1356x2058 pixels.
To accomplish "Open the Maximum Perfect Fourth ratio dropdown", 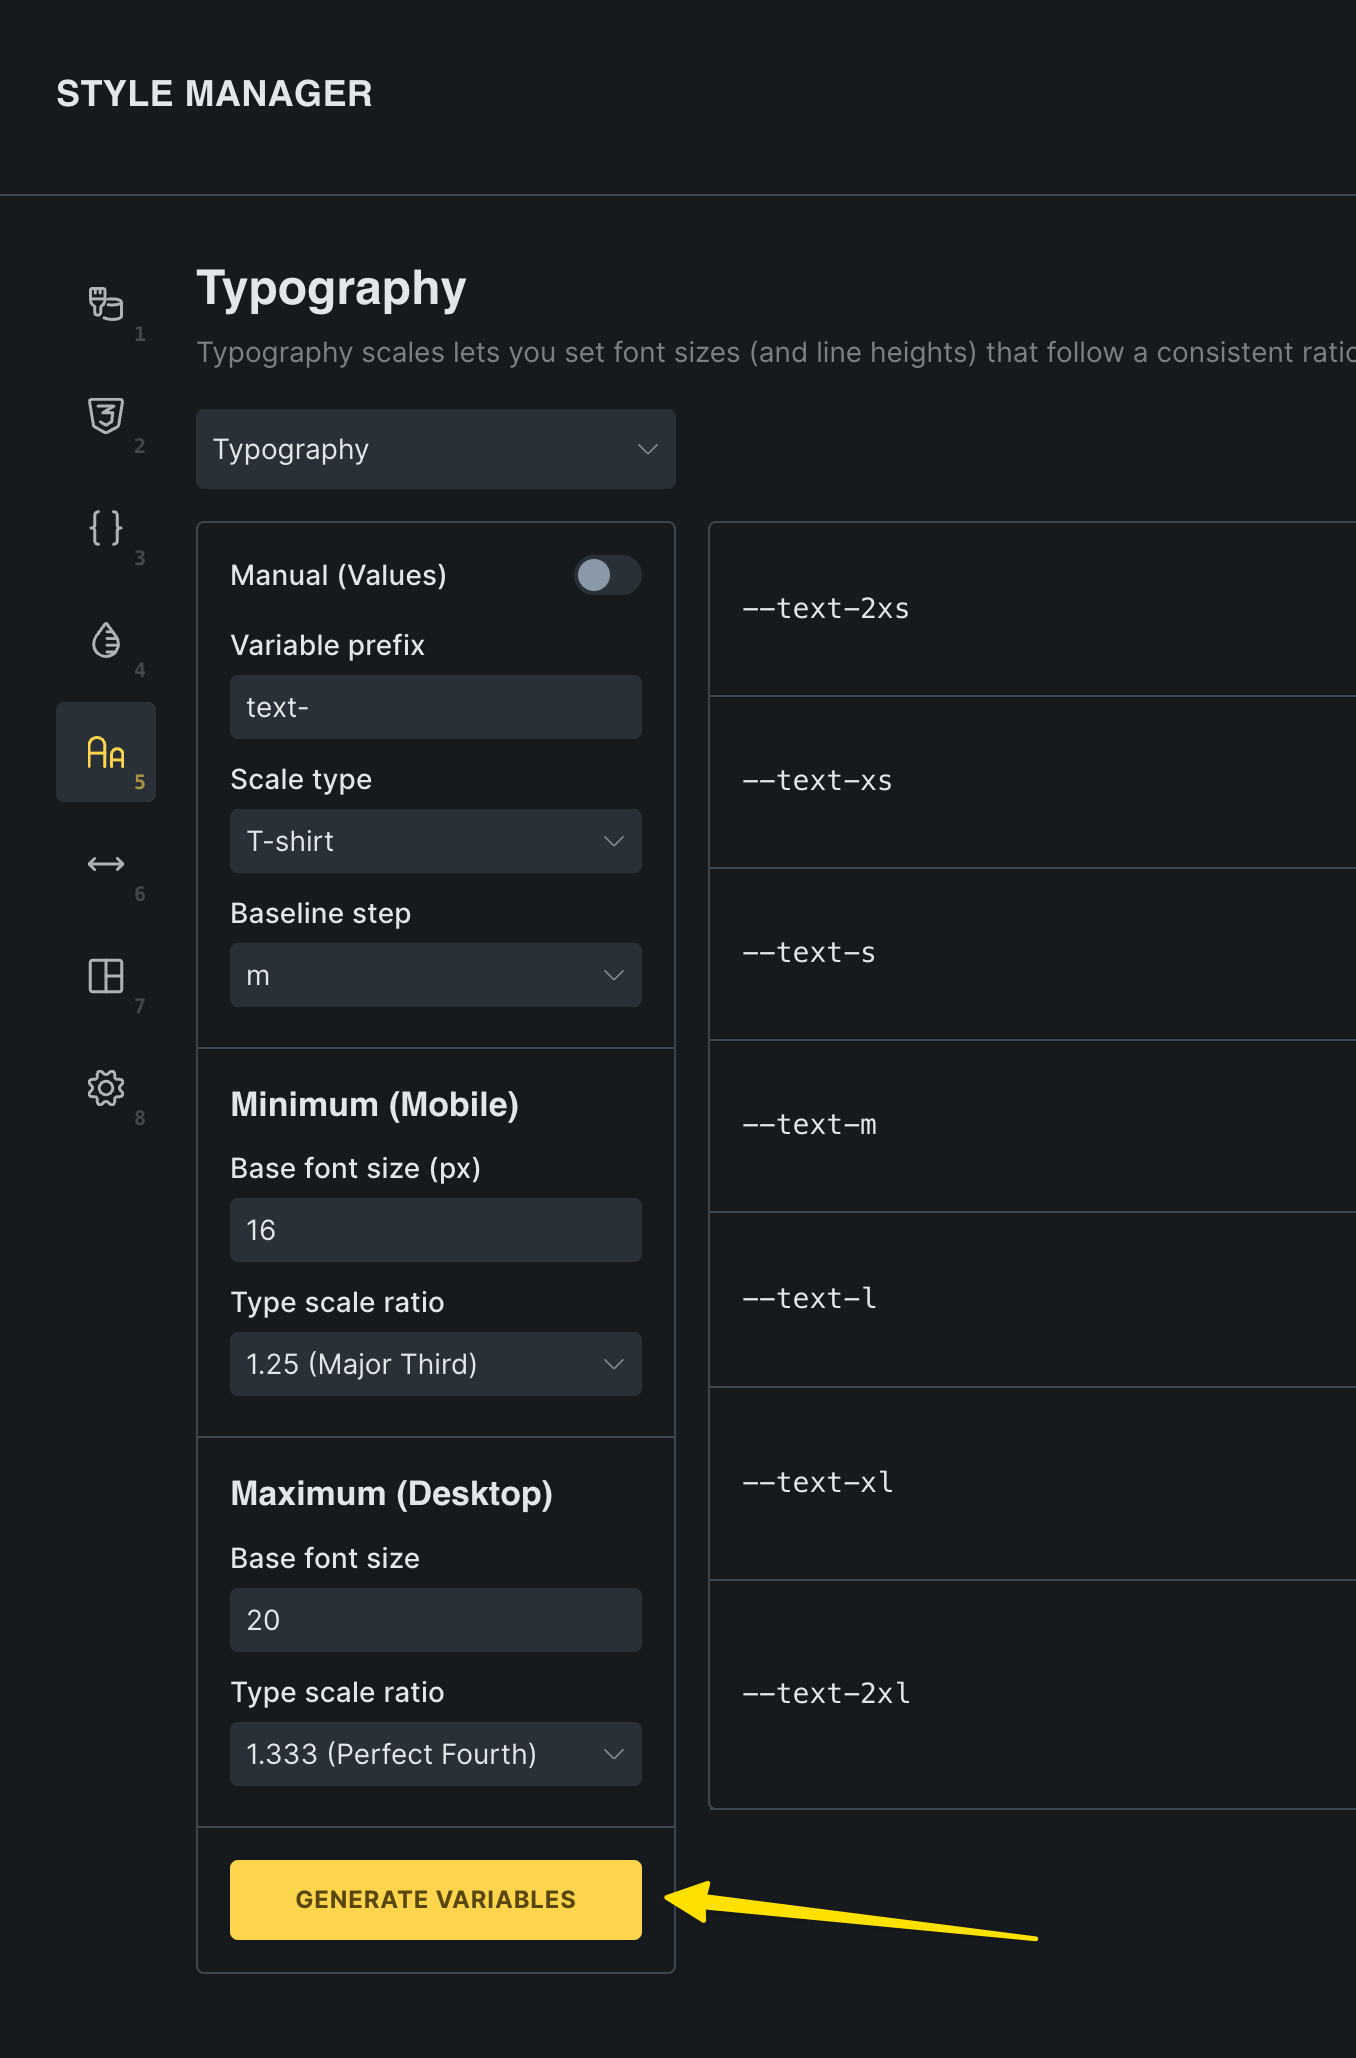I will pyautogui.click(x=435, y=1754).
